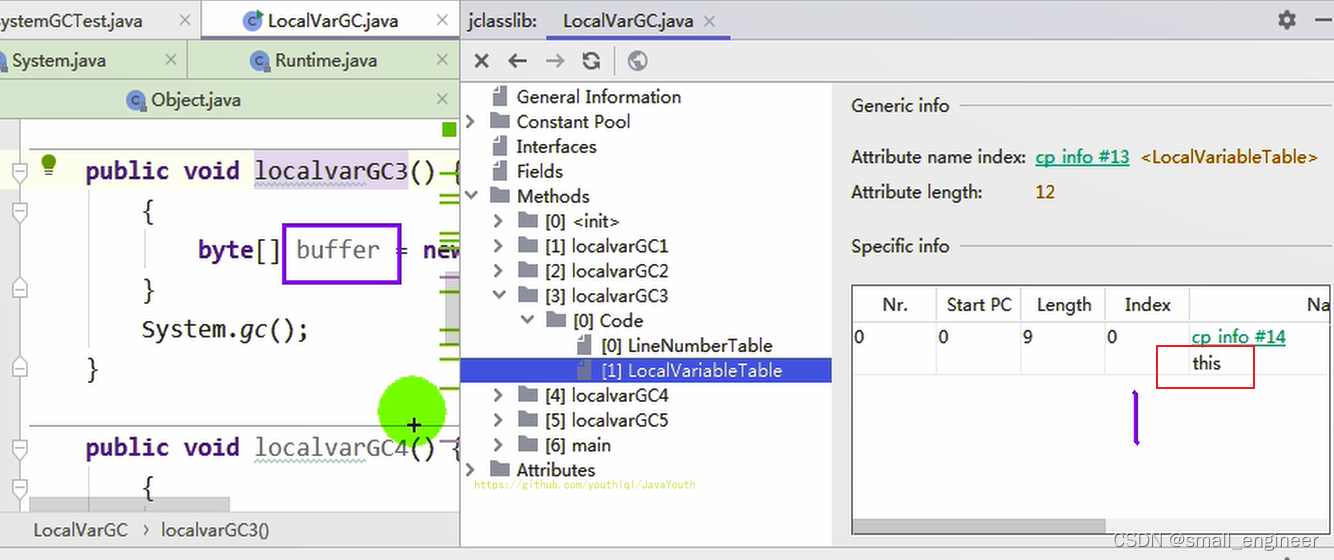This screenshot has width=1334, height=560.
Task: Click the <LocalVariableTable> attribute name text
Action: pyautogui.click(x=1229, y=157)
